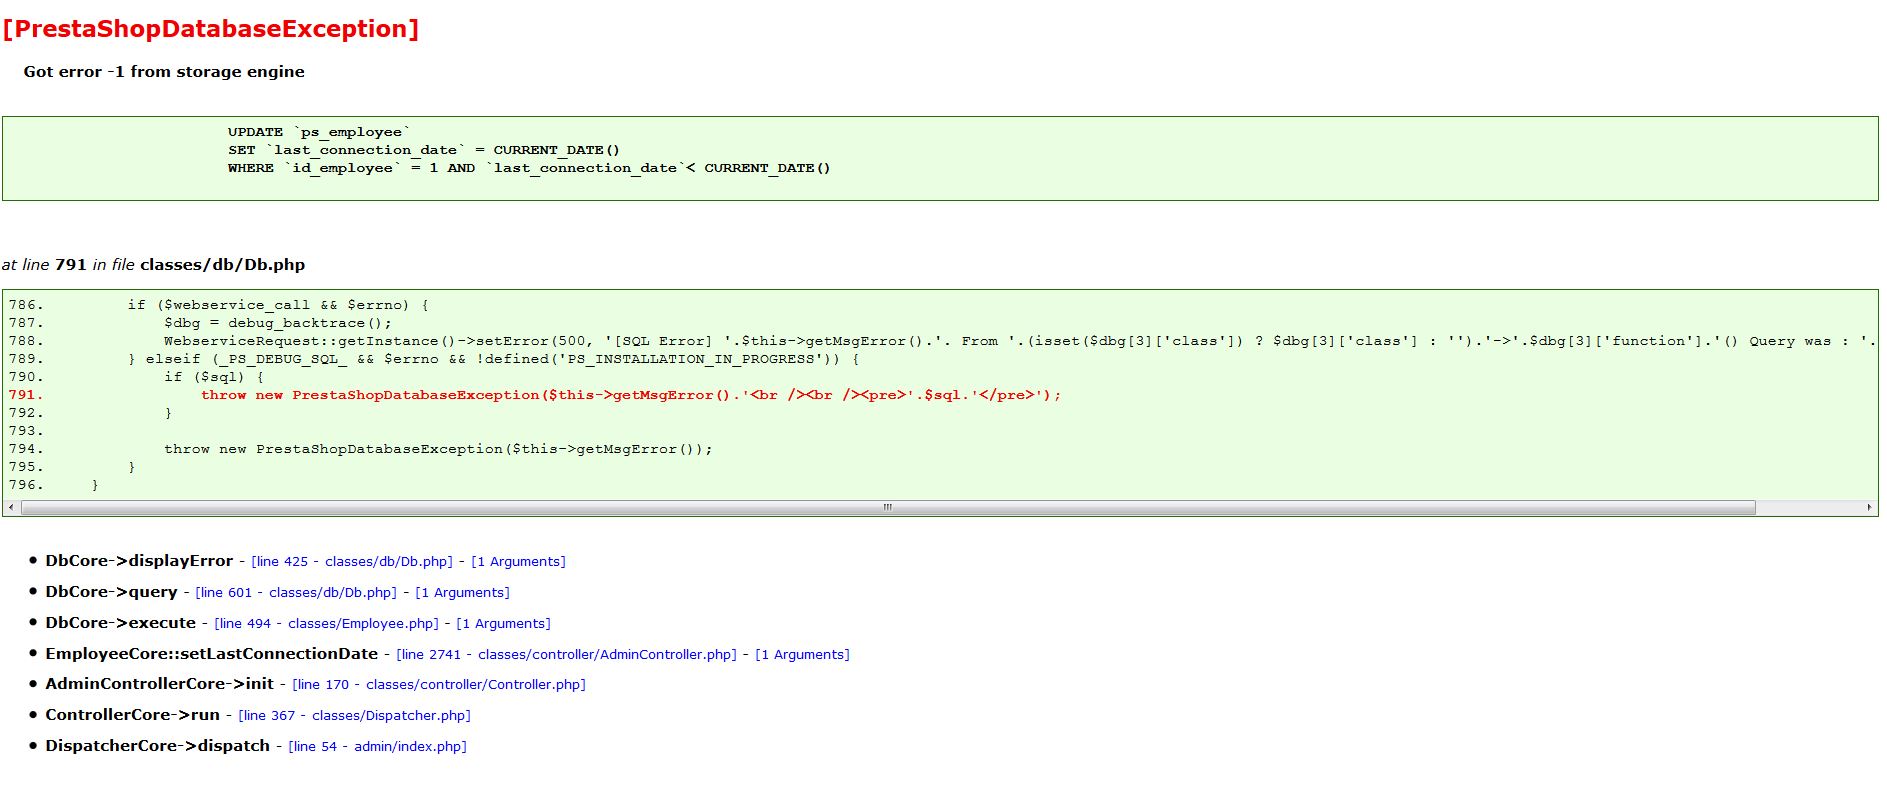The height and width of the screenshot is (789, 1887).
Task: Open AdminControllerCore->init stack entry
Action: tap(159, 684)
